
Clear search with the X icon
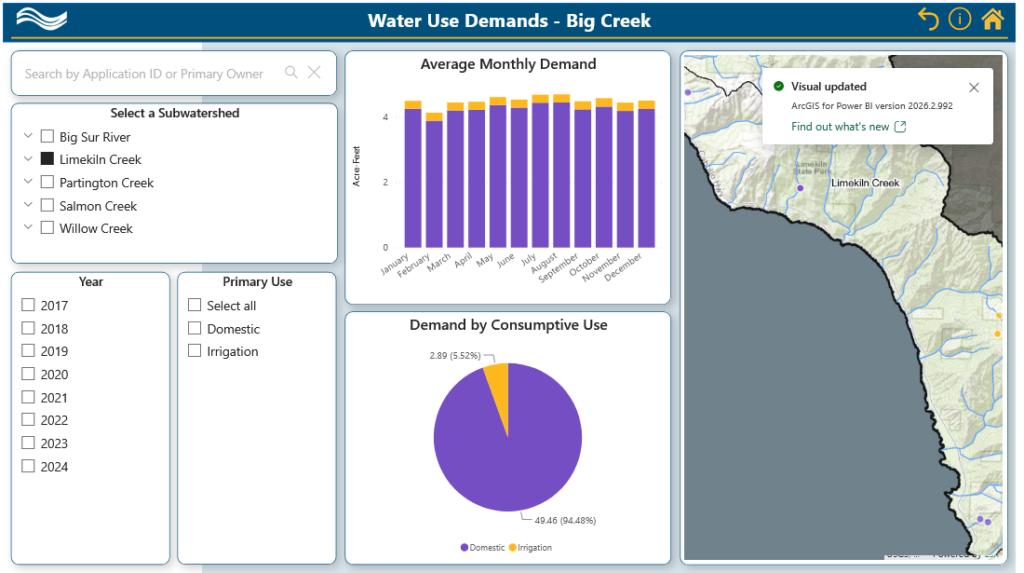(314, 73)
